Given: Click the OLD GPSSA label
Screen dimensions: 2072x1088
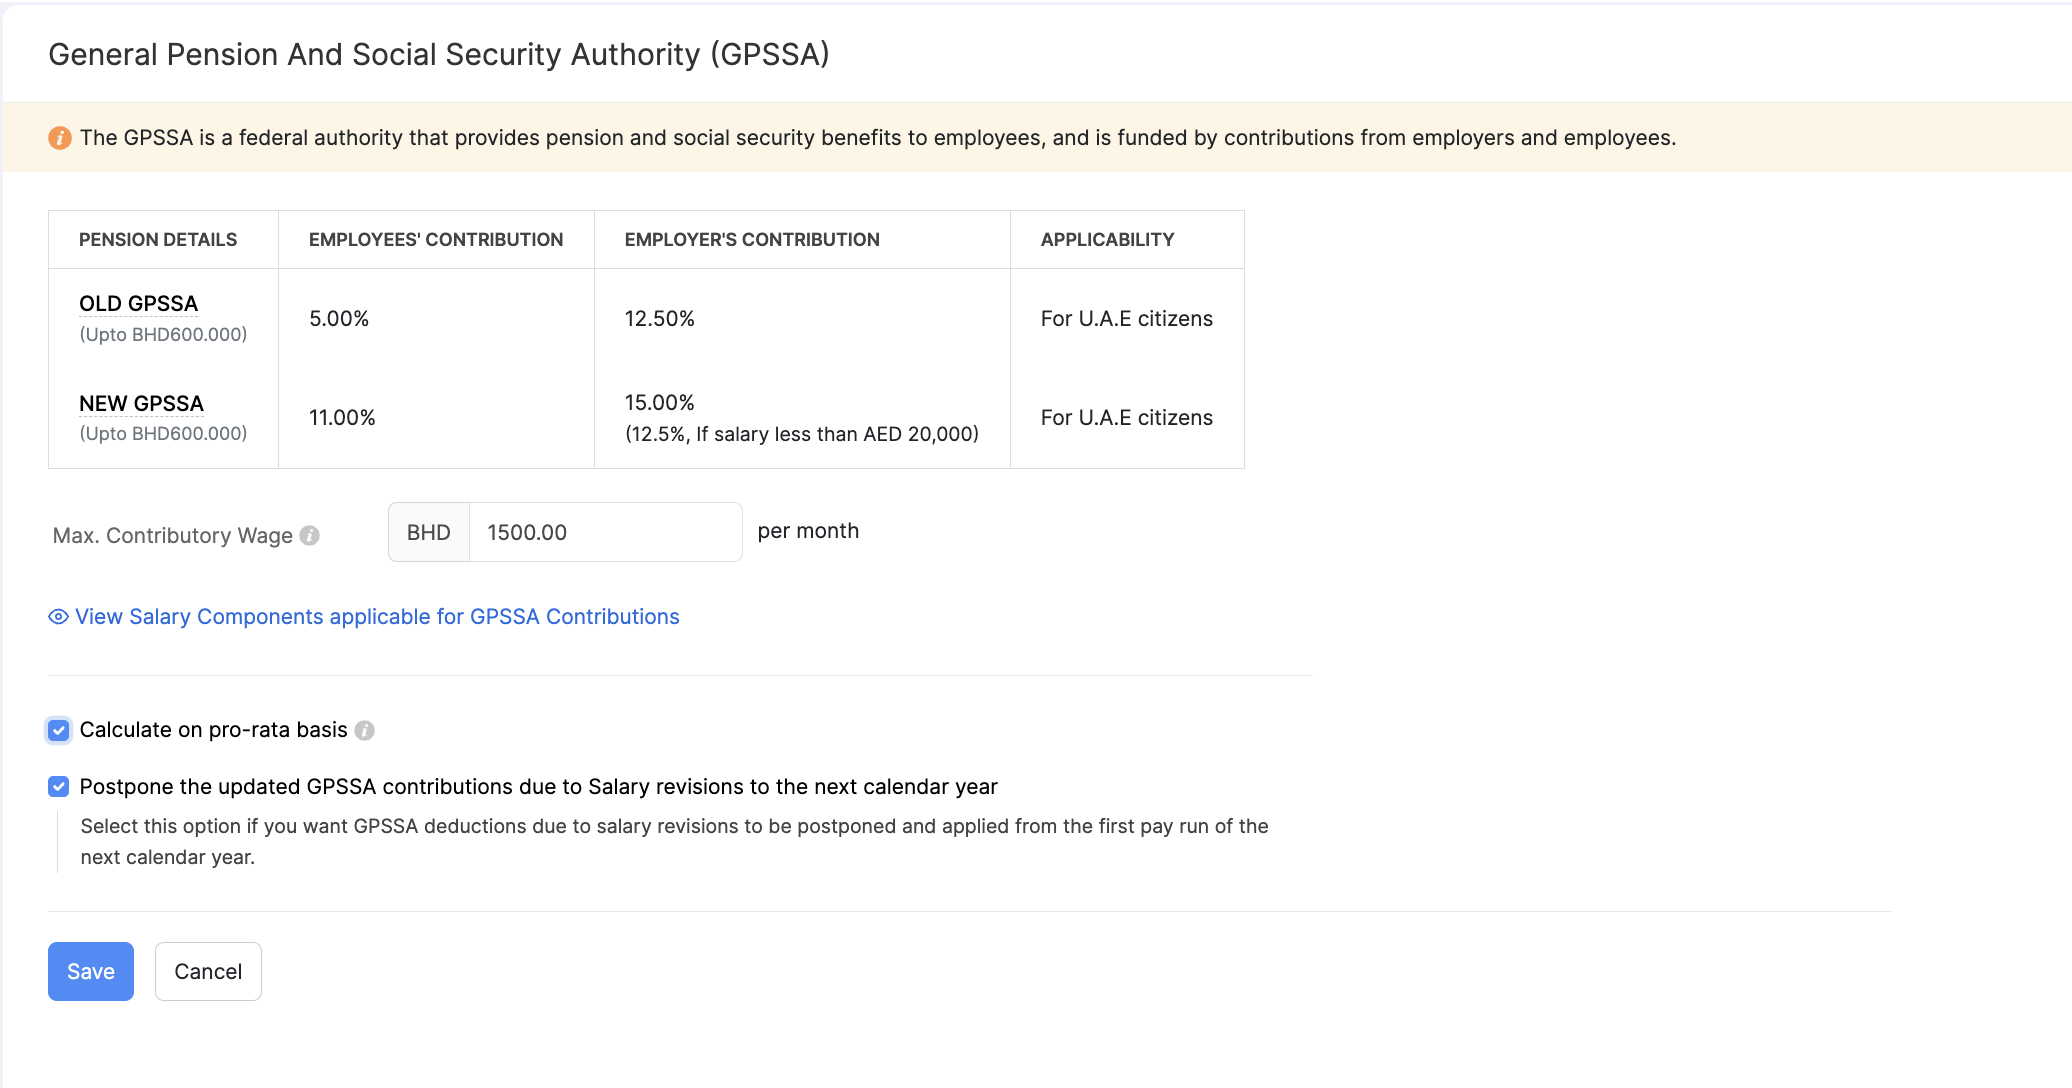Looking at the screenshot, I should tap(139, 304).
